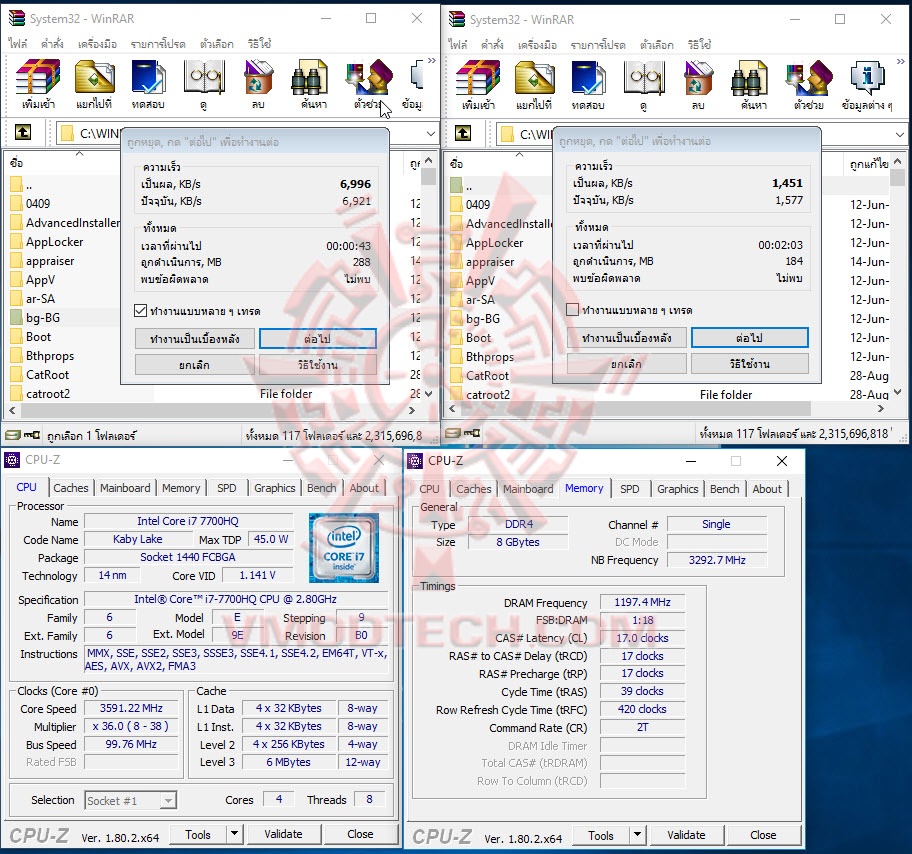Click Test icon in right WinRAR toolbar
This screenshot has height=854, width=912.
tap(588, 77)
